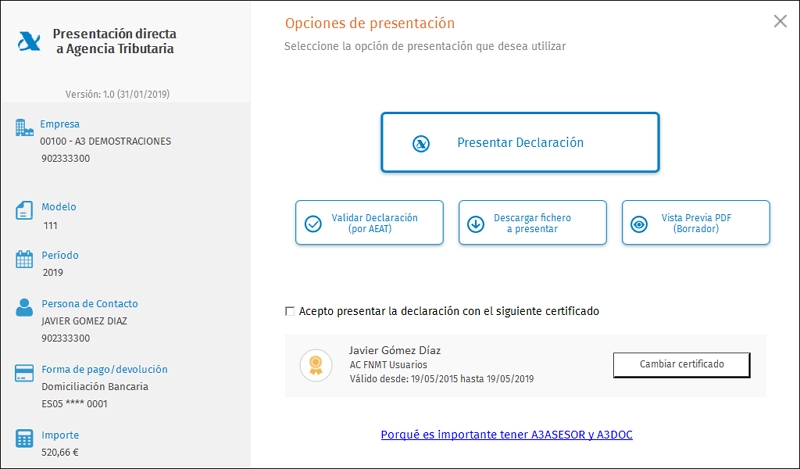This screenshot has height=469, width=800.
Task: Click the Persona de Contacto label
Action: click(x=90, y=304)
